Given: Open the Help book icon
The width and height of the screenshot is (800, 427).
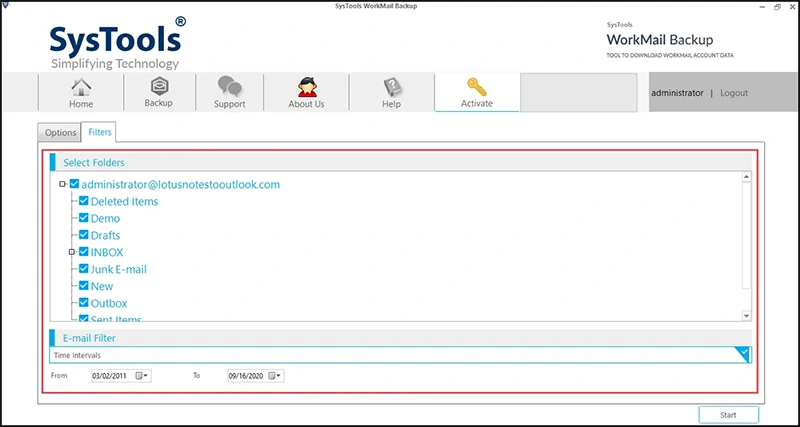Looking at the screenshot, I should pos(392,87).
